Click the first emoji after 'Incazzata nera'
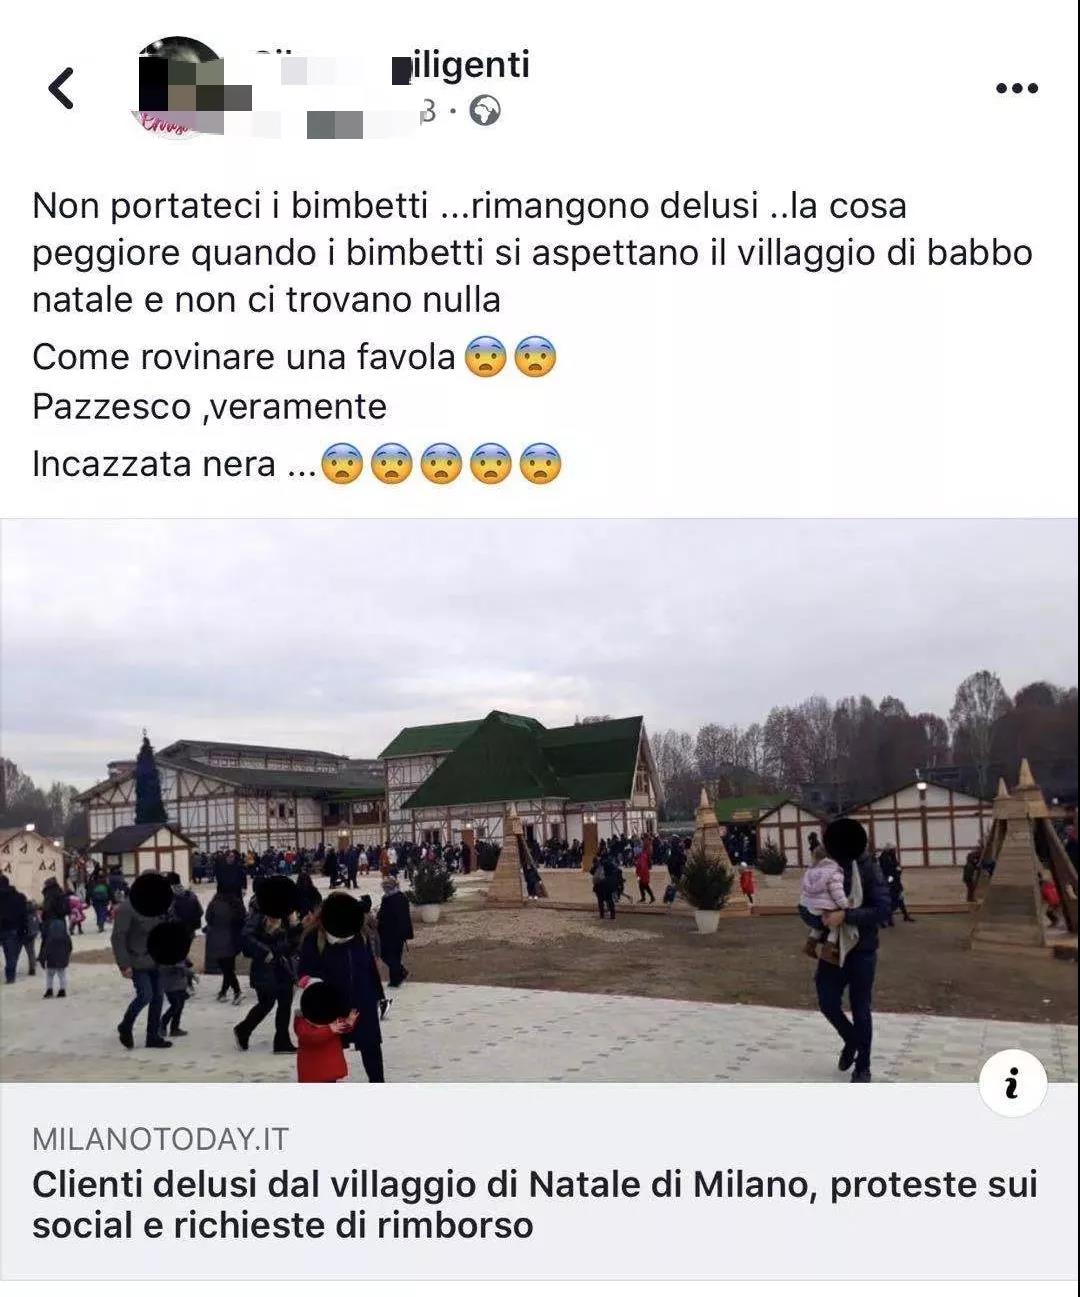Viewport: 1080px width, 1297px height. click(x=342, y=464)
